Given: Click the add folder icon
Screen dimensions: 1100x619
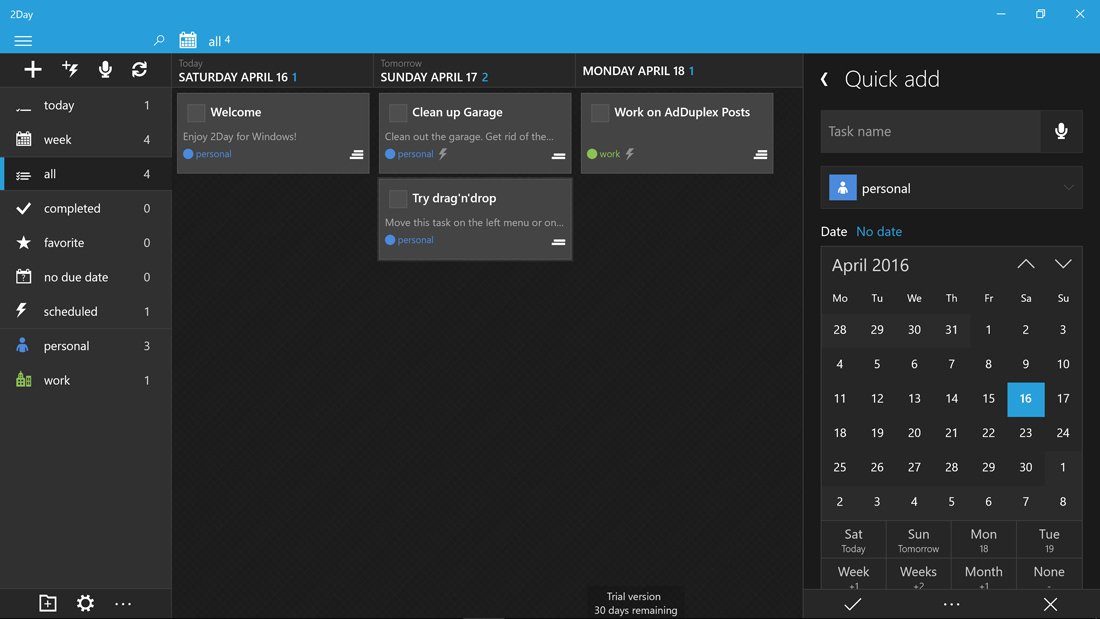Looking at the screenshot, I should tap(48, 603).
